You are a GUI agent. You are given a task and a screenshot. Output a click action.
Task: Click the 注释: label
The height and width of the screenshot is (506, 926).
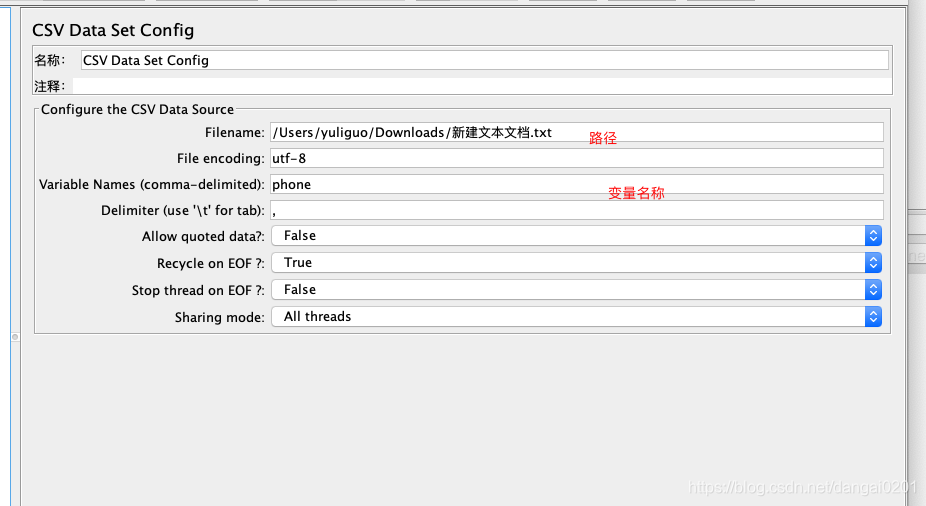(50, 86)
